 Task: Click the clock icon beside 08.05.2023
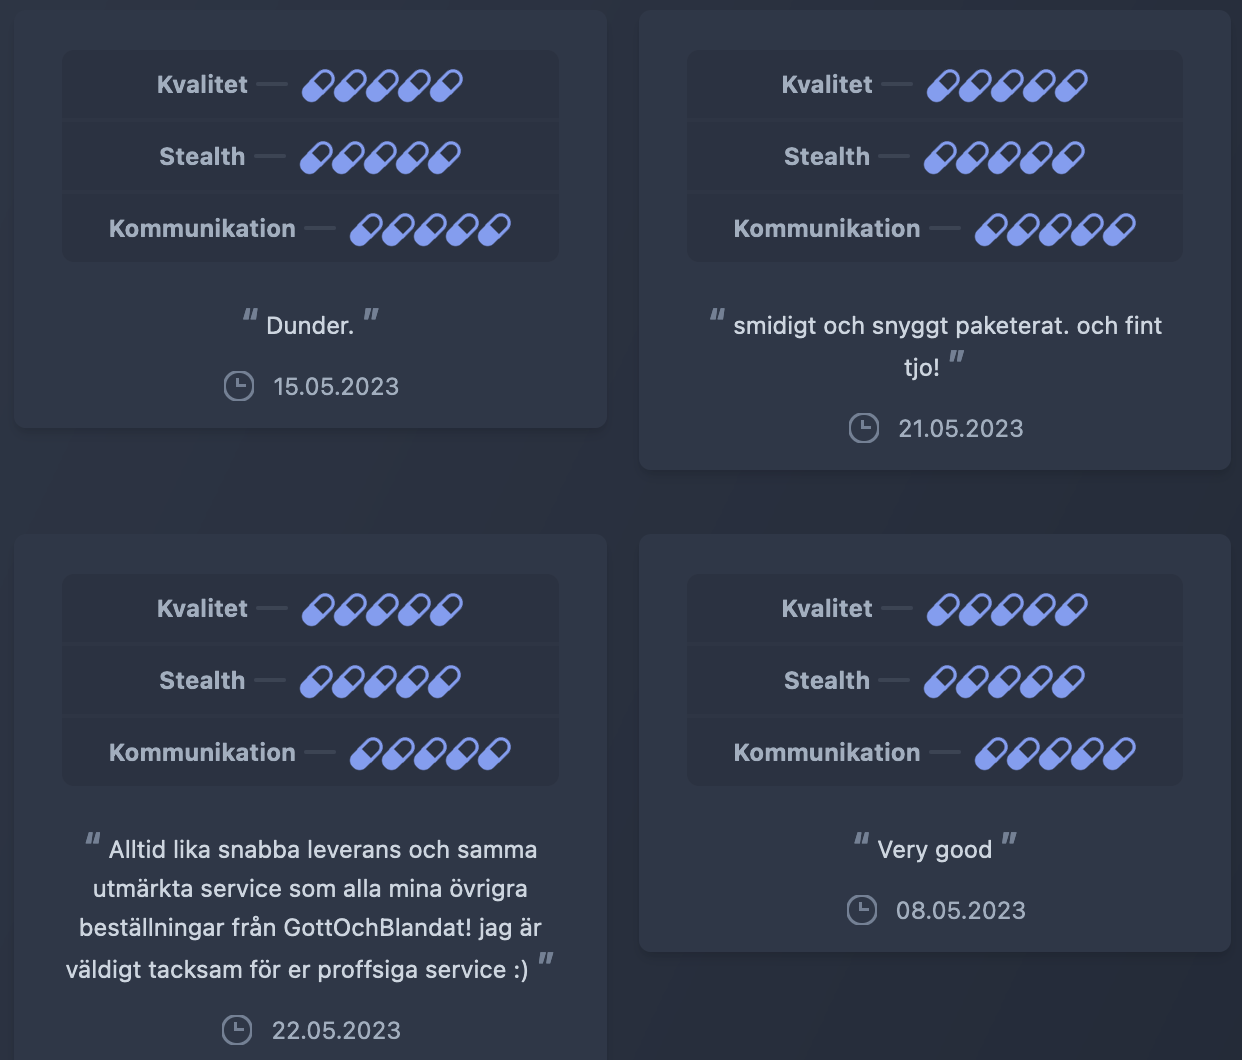click(x=862, y=910)
